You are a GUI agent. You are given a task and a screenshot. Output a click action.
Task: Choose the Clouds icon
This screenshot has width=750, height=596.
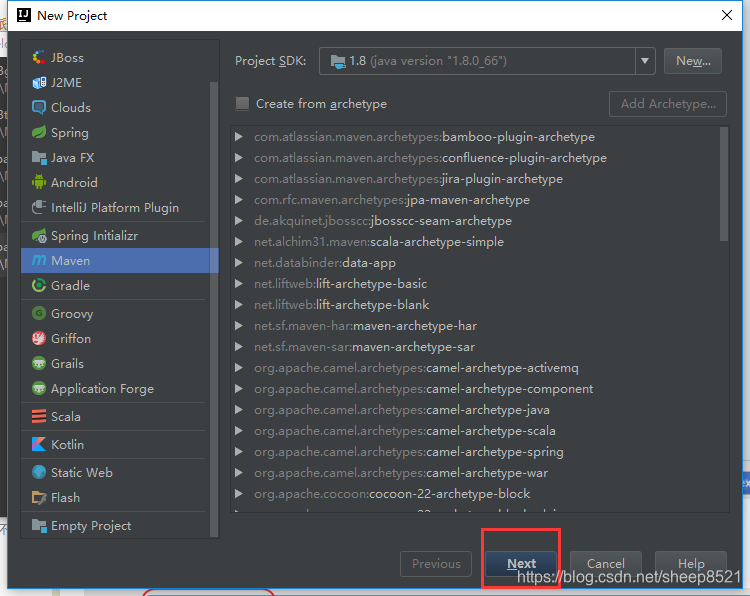(39, 108)
